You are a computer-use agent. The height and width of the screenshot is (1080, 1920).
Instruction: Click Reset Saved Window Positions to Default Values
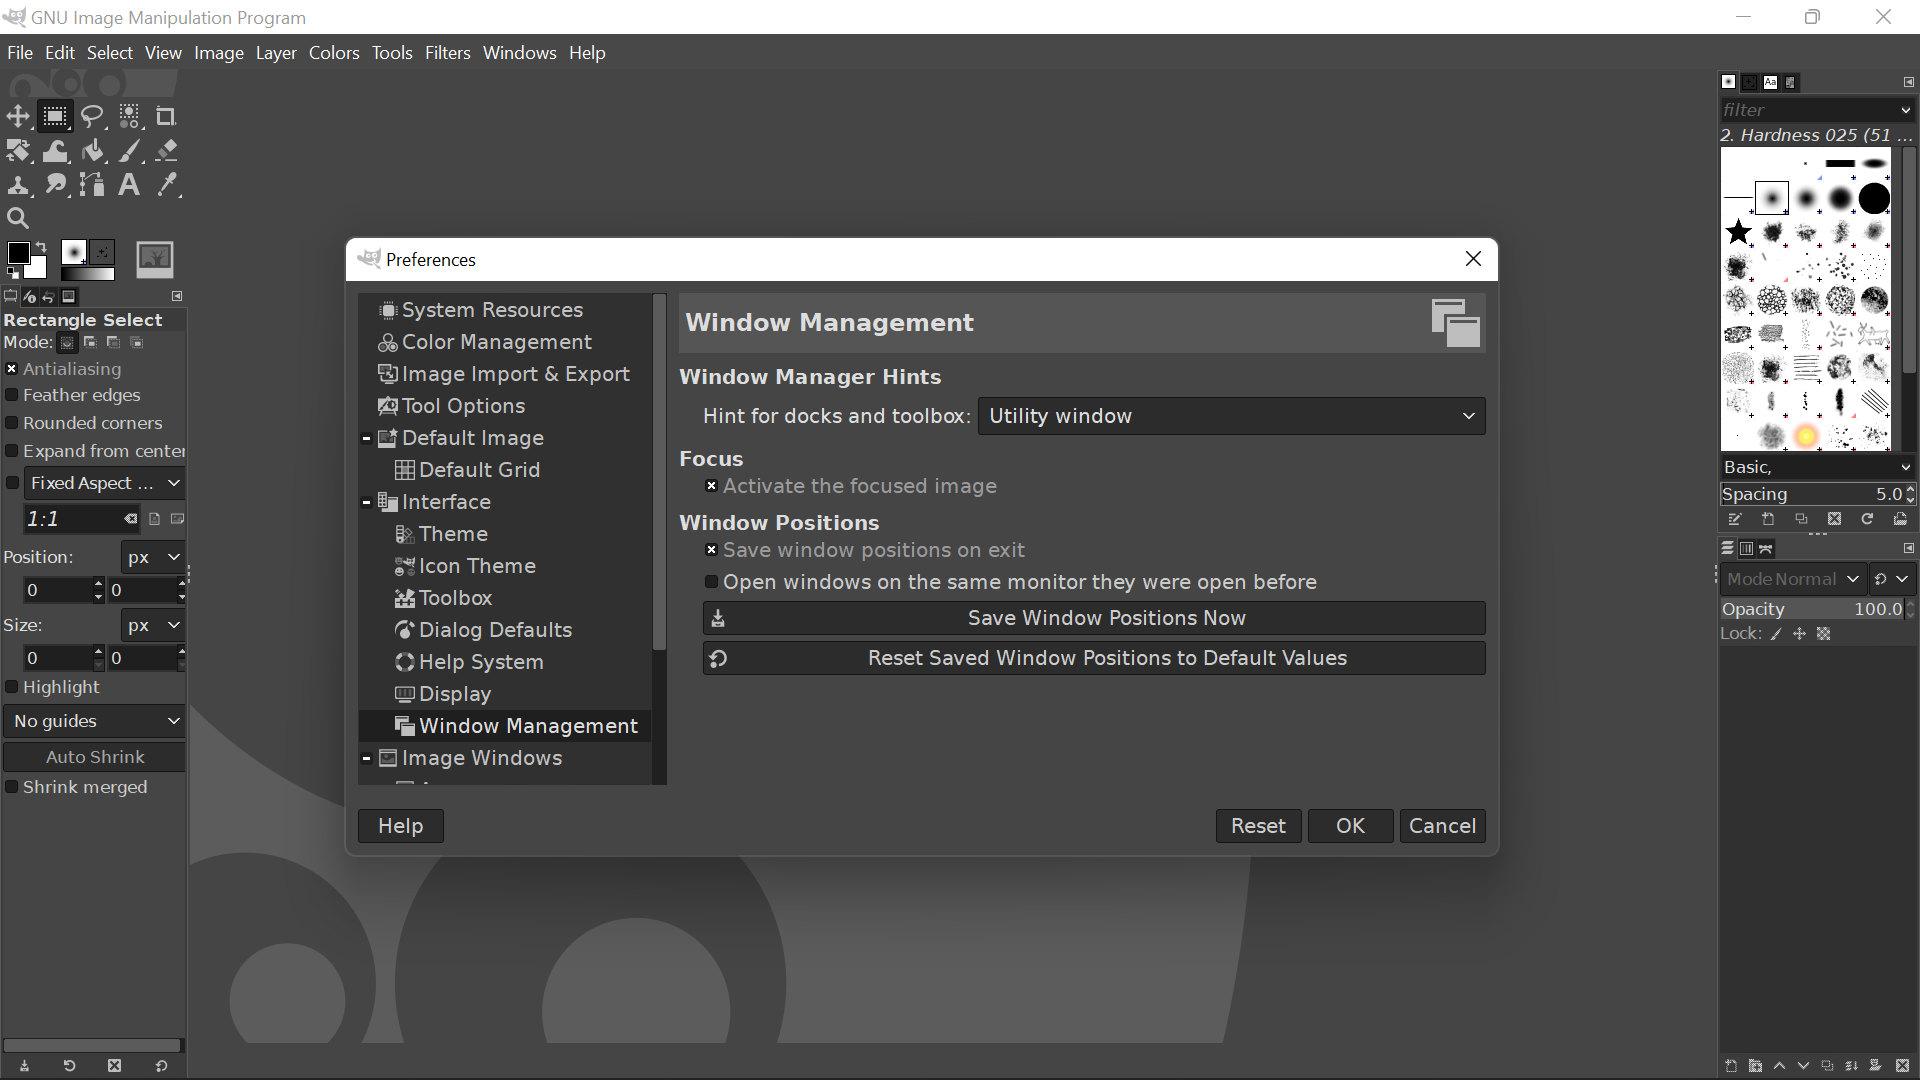pos(1094,658)
